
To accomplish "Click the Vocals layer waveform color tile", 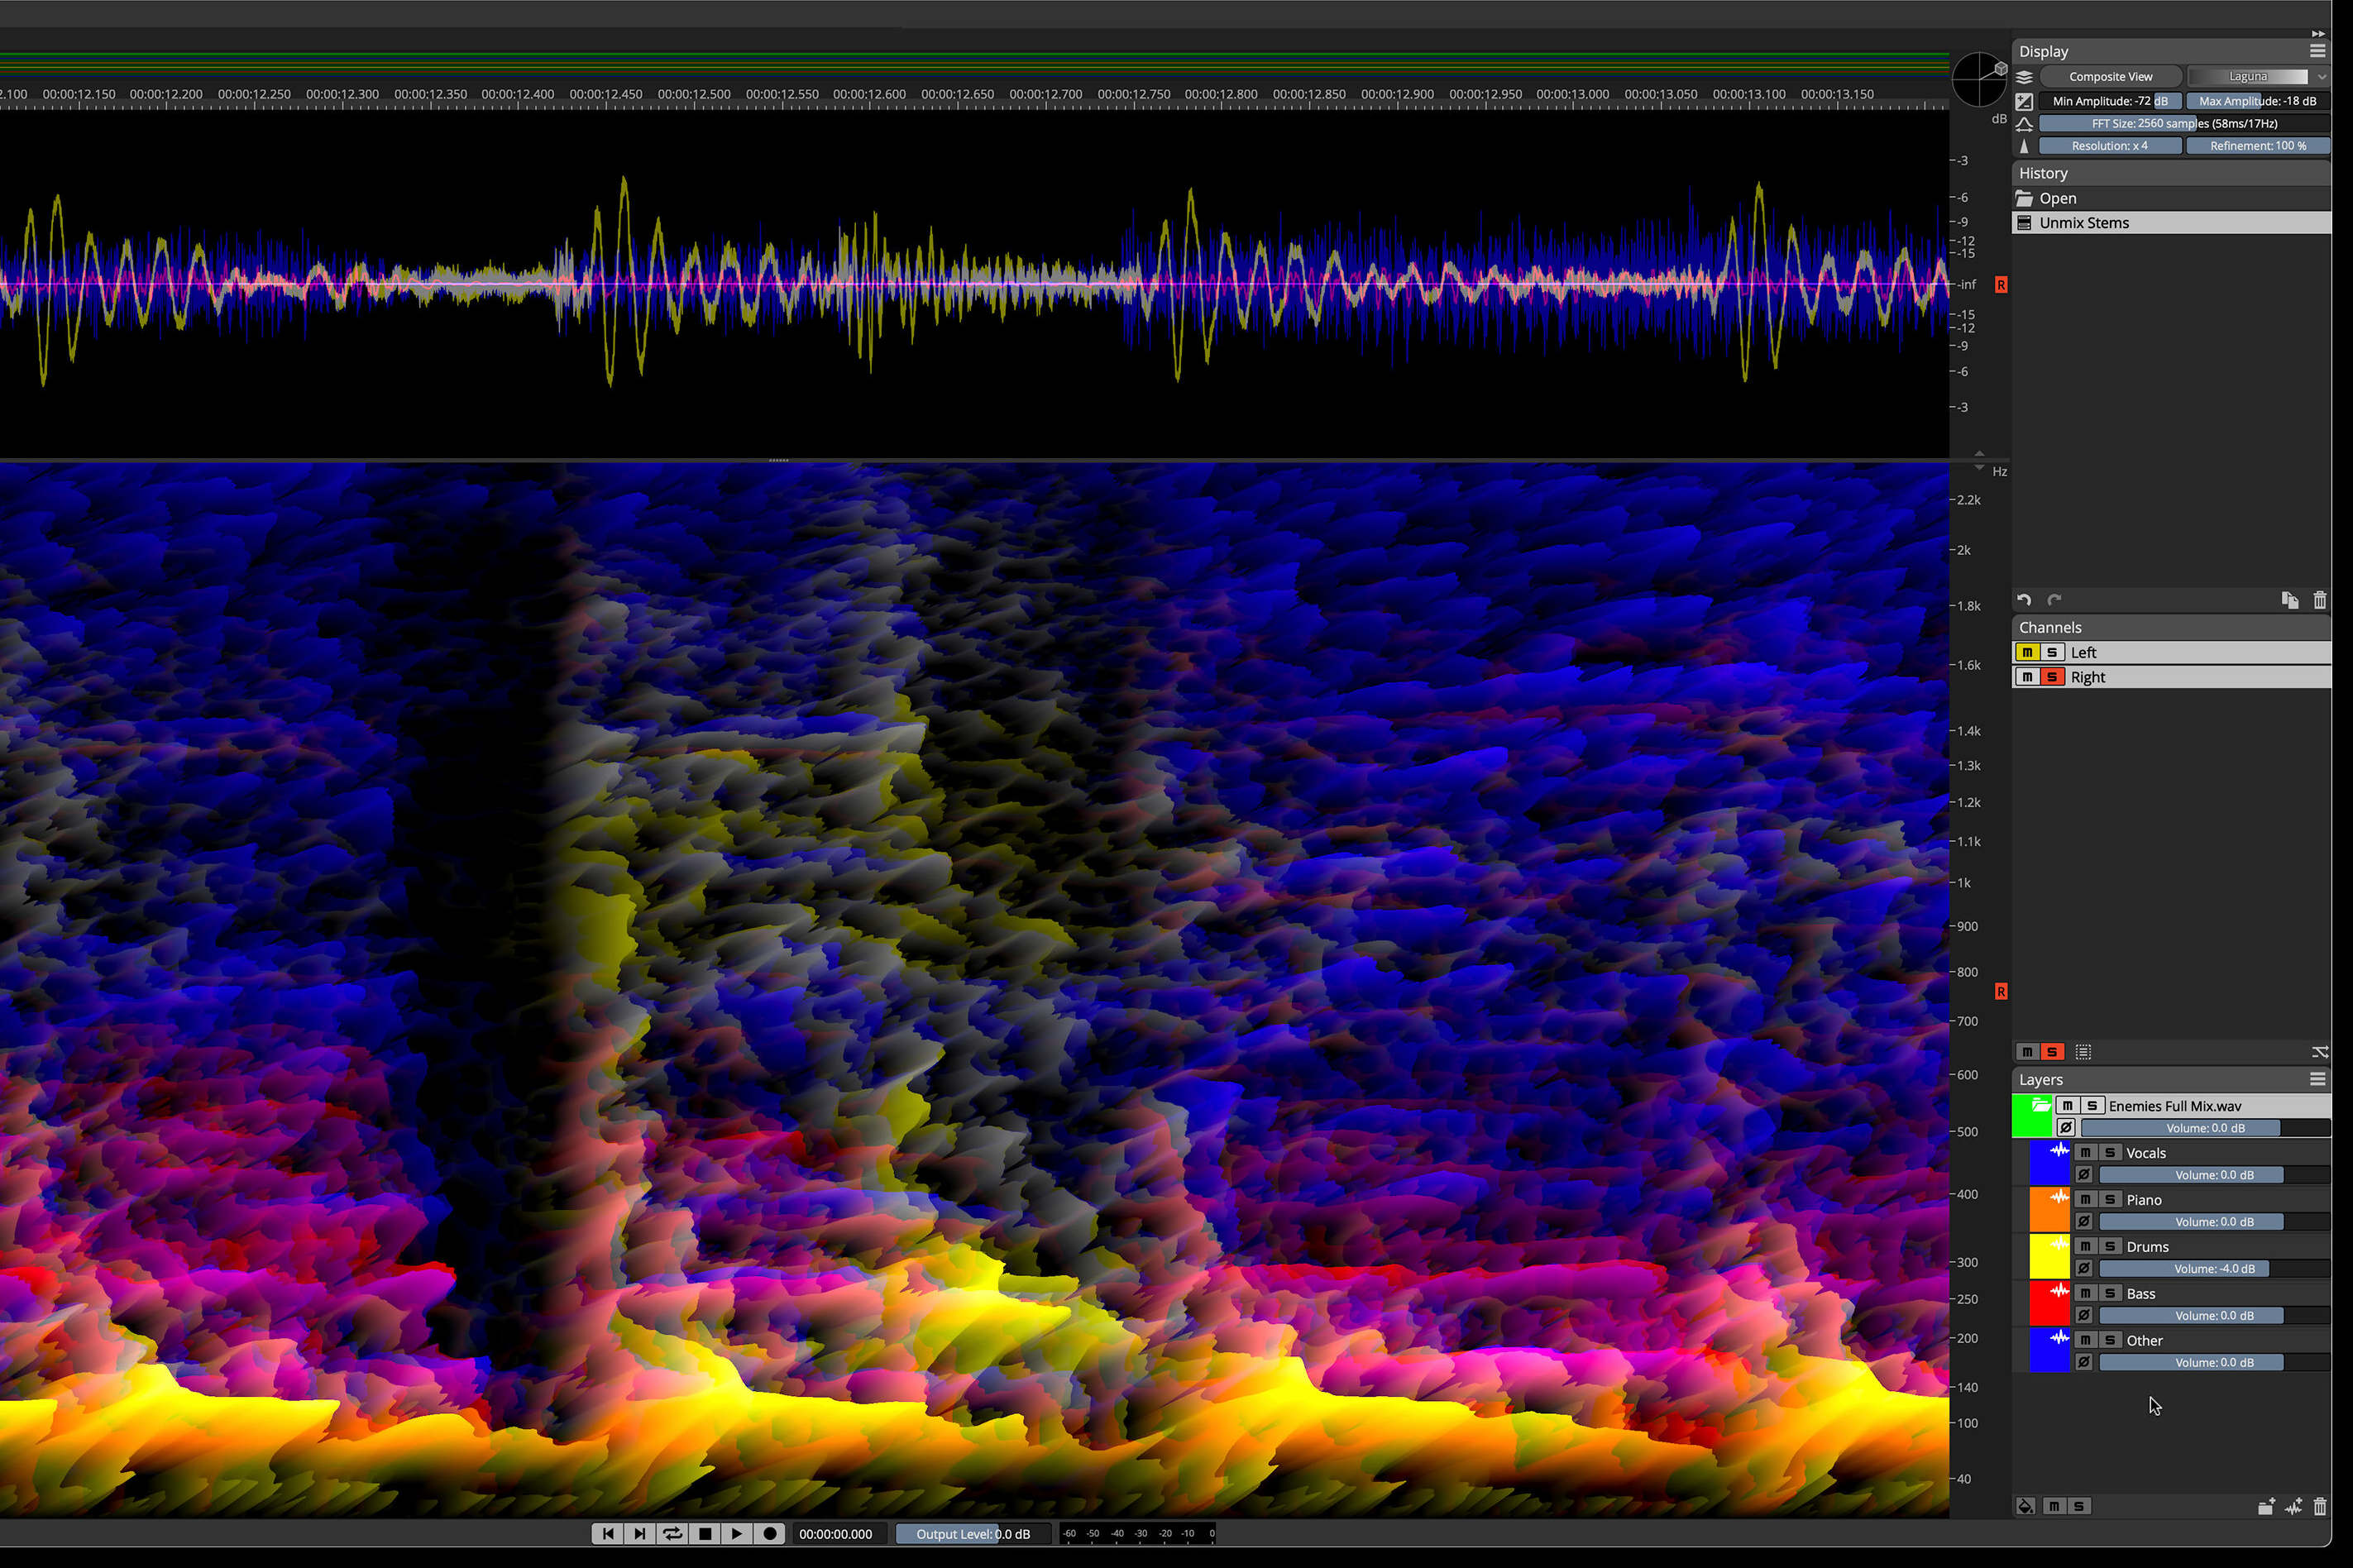I will point(2049,1163).
